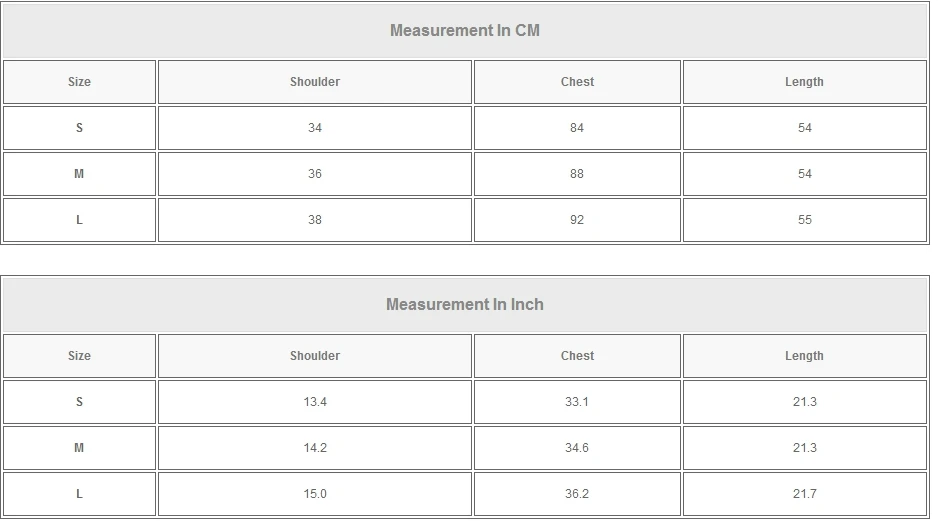The image size is (938, 521).
Task: Click the size S cell in the Inch table
Action: 79,402
